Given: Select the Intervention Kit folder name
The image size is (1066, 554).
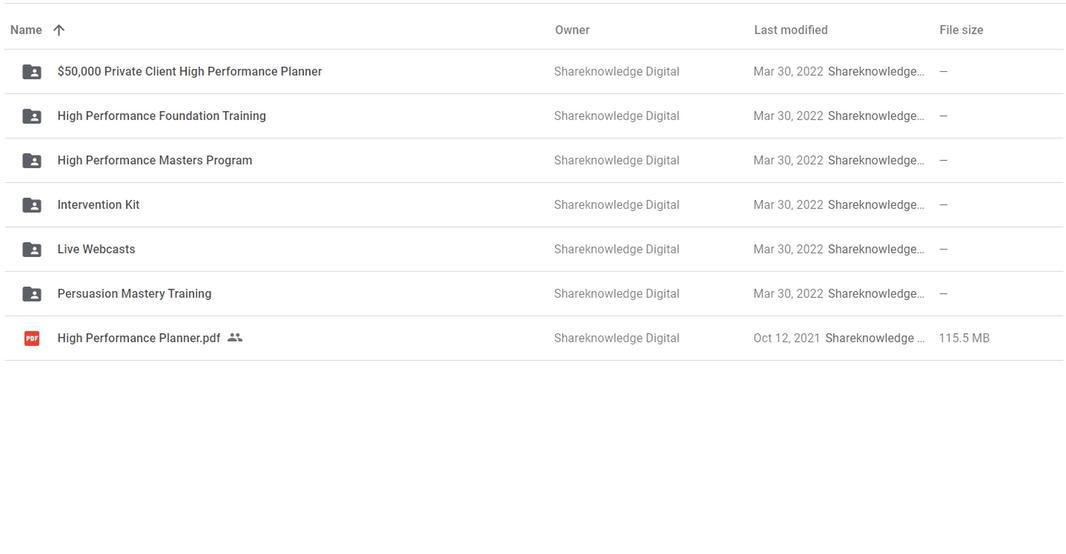Looking at the screenshot, I should [x=98, y=205].
